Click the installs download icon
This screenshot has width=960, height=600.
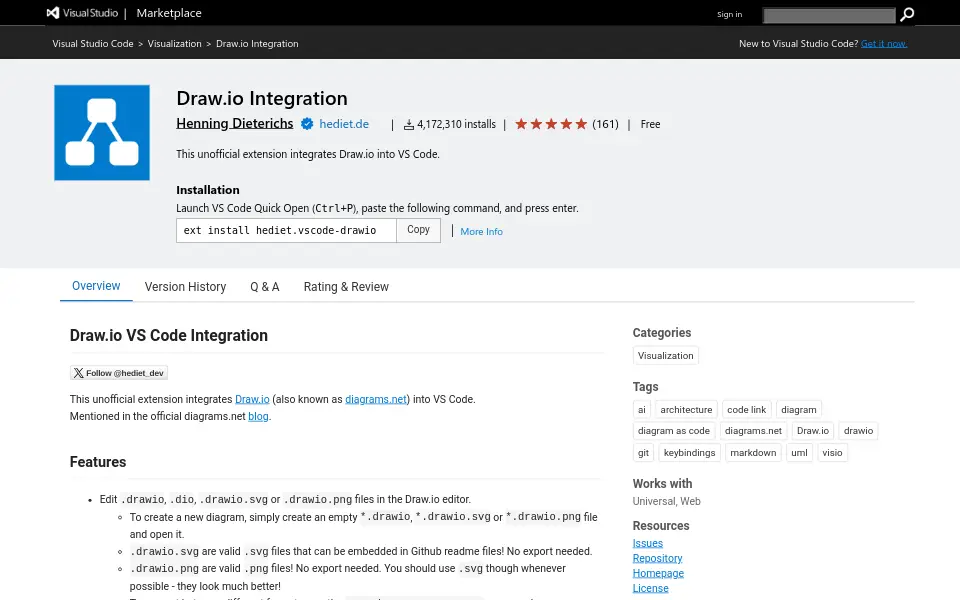408,125
